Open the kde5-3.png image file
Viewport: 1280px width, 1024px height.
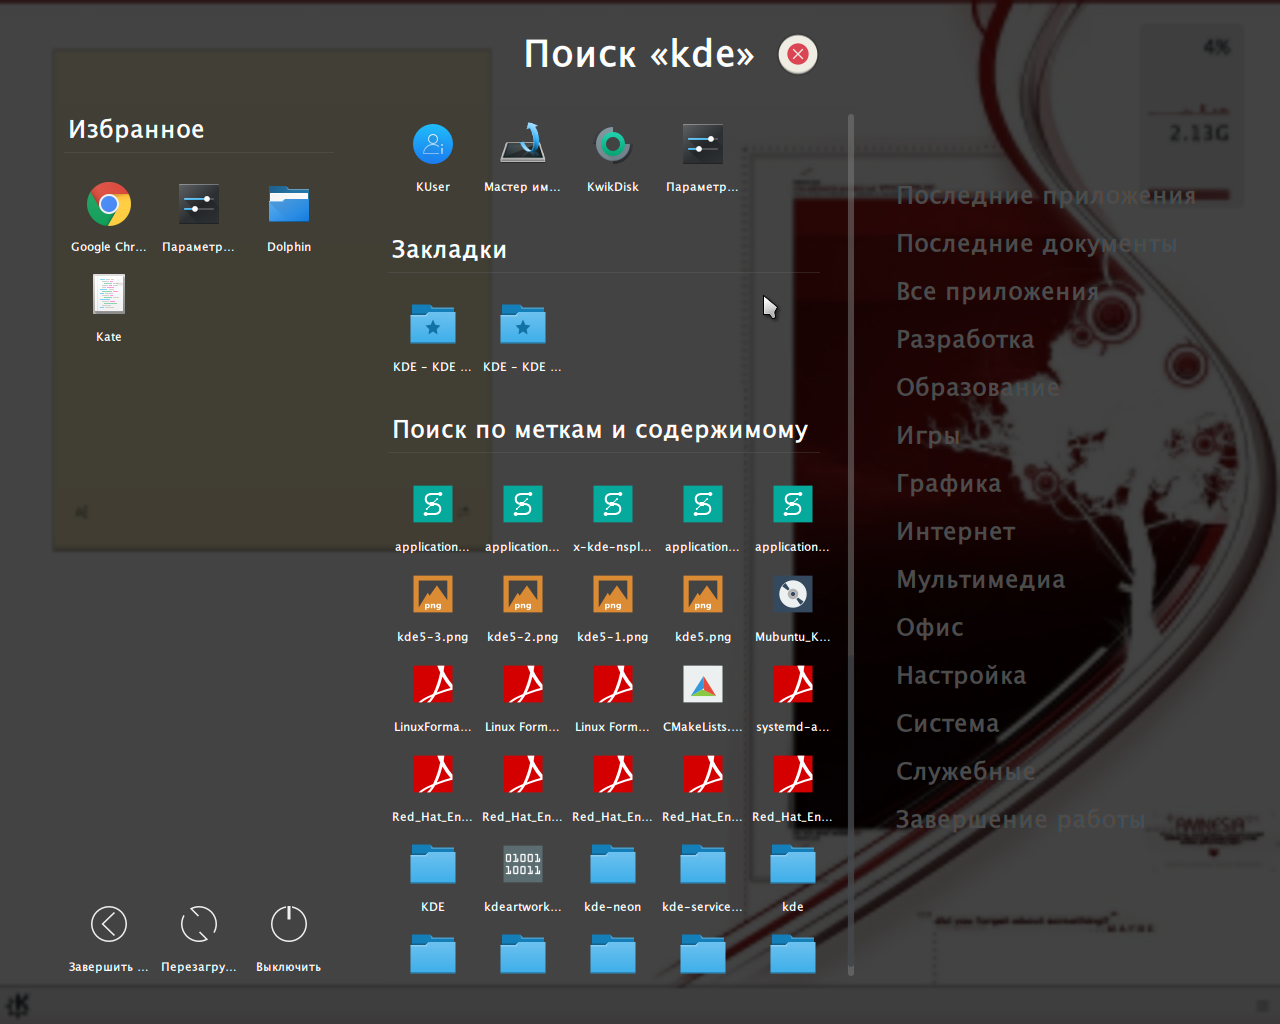tap(432, 596)
